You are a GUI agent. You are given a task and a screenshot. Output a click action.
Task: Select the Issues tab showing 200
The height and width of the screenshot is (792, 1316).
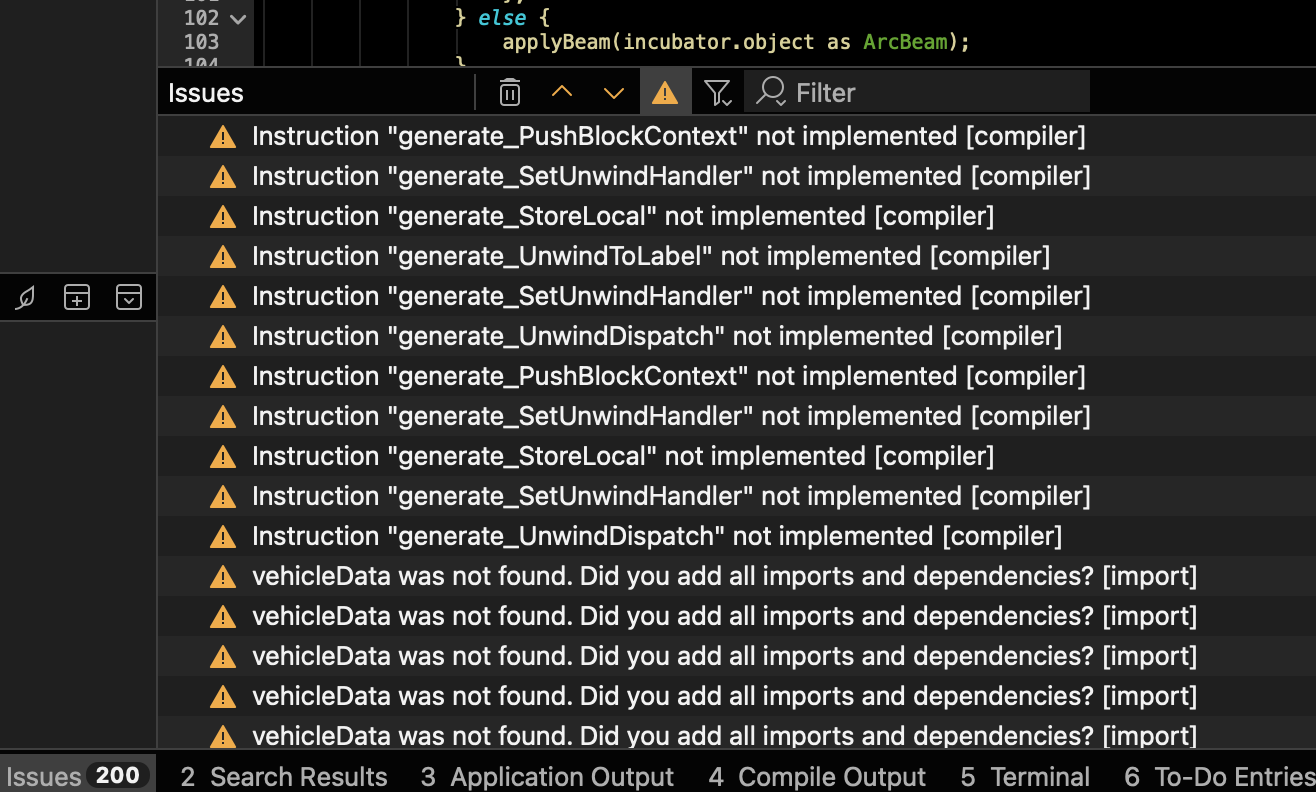coord(77,777)
